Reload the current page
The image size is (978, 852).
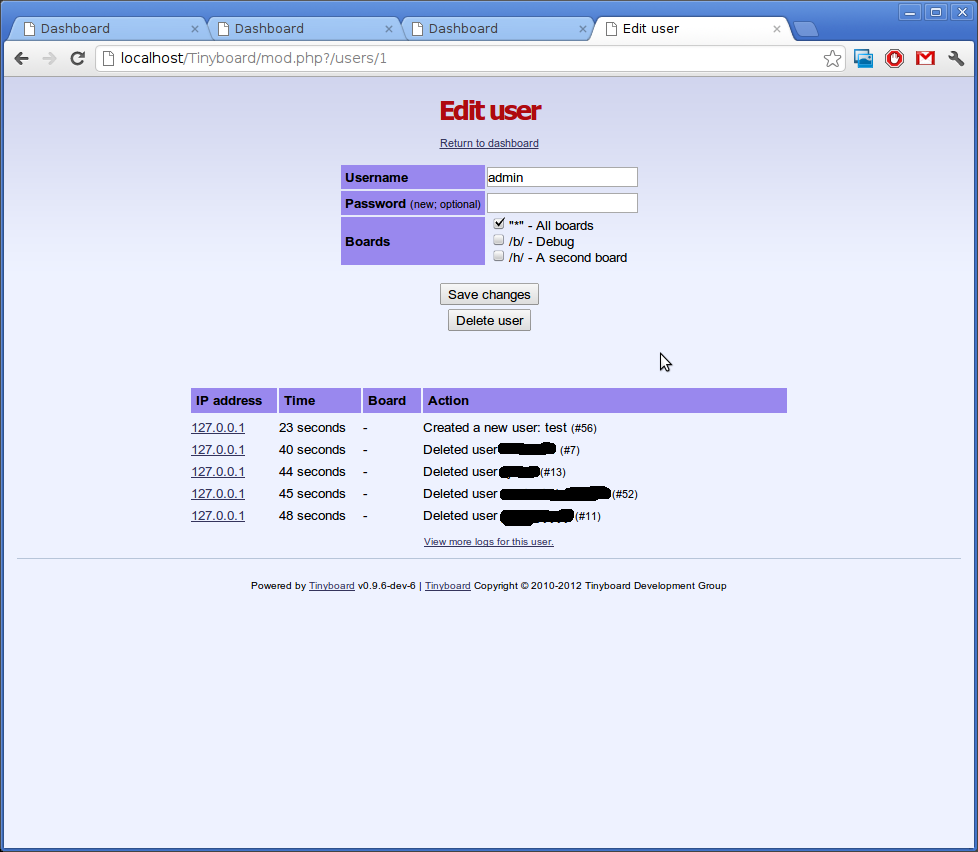coord(77,59)
